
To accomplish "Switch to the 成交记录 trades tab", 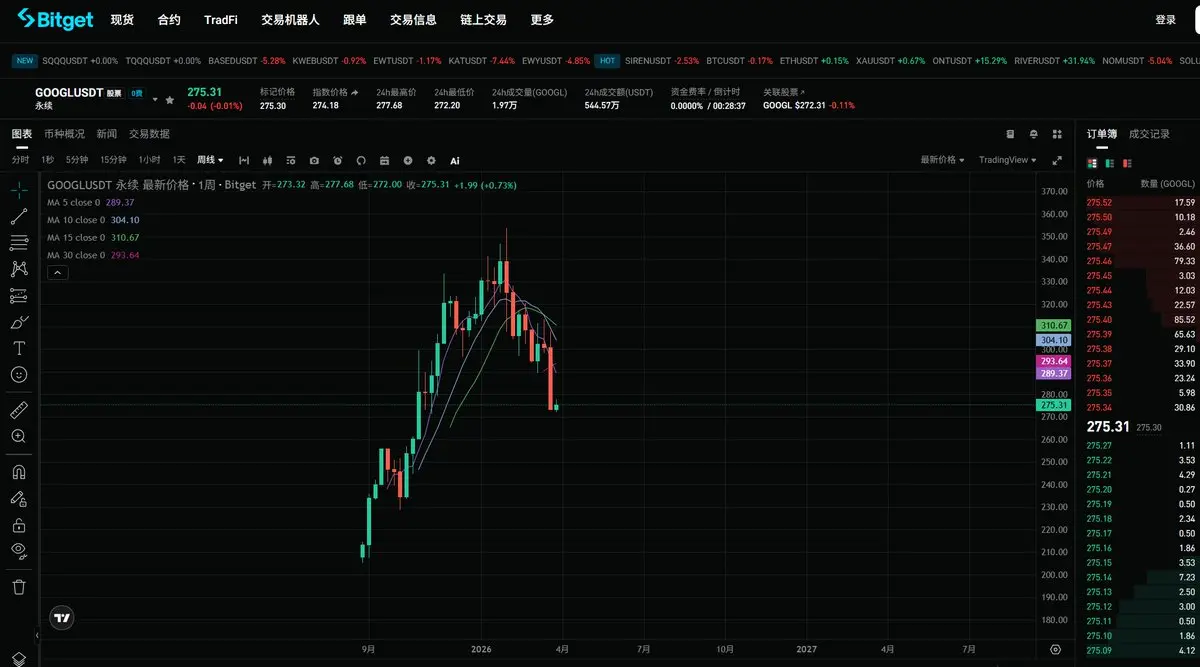I will [1149, 134].
